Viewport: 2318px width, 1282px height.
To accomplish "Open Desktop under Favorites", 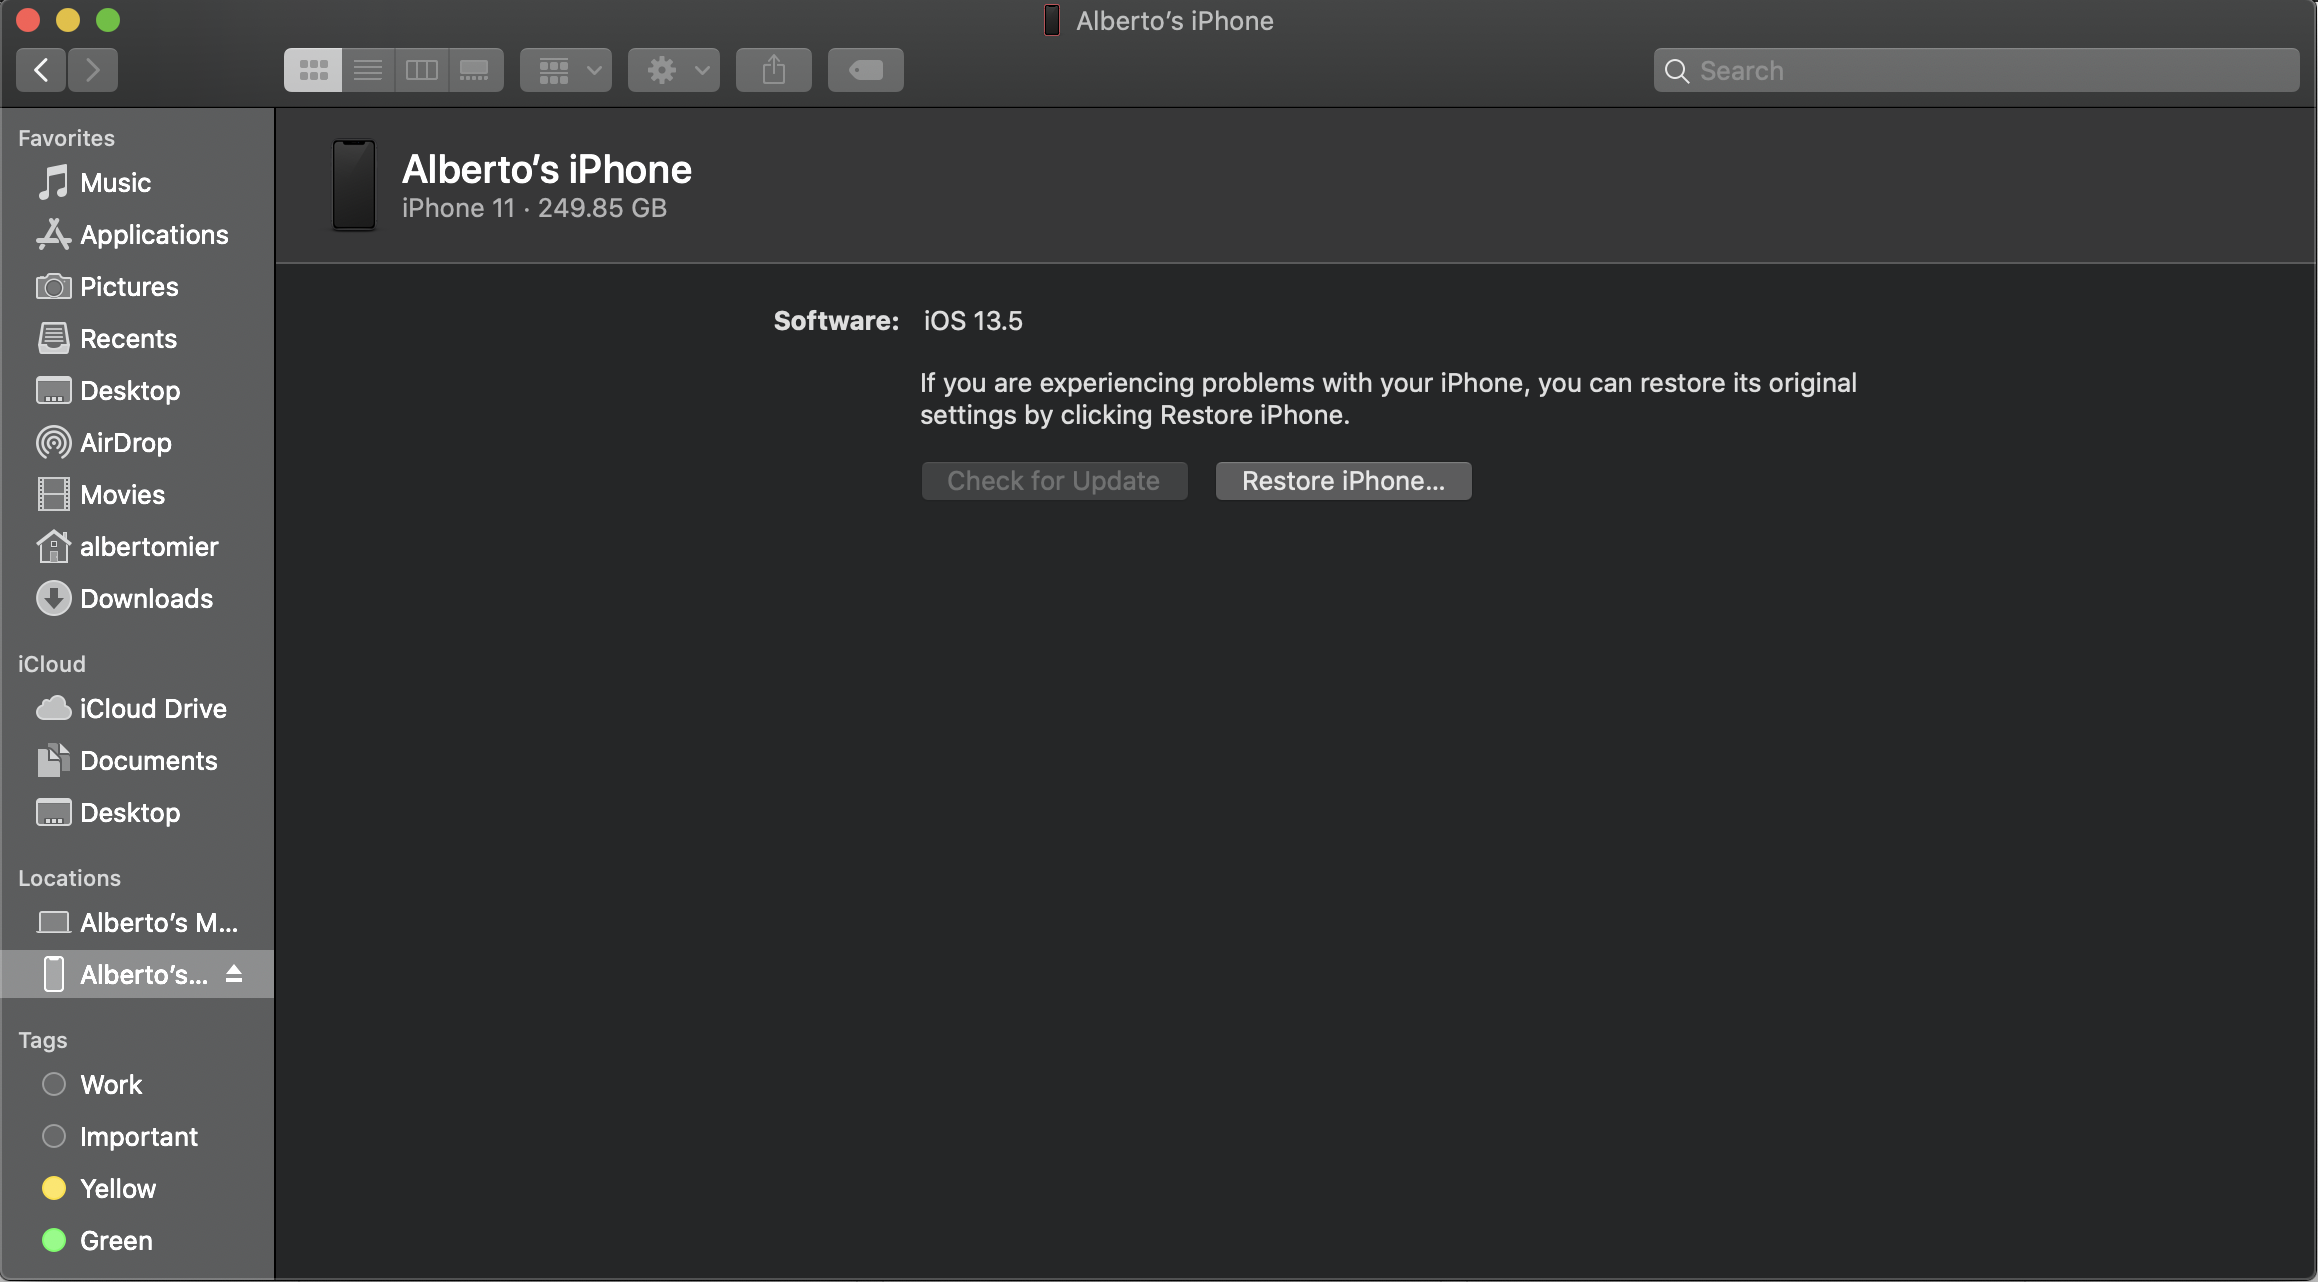I will click(137, 391).
